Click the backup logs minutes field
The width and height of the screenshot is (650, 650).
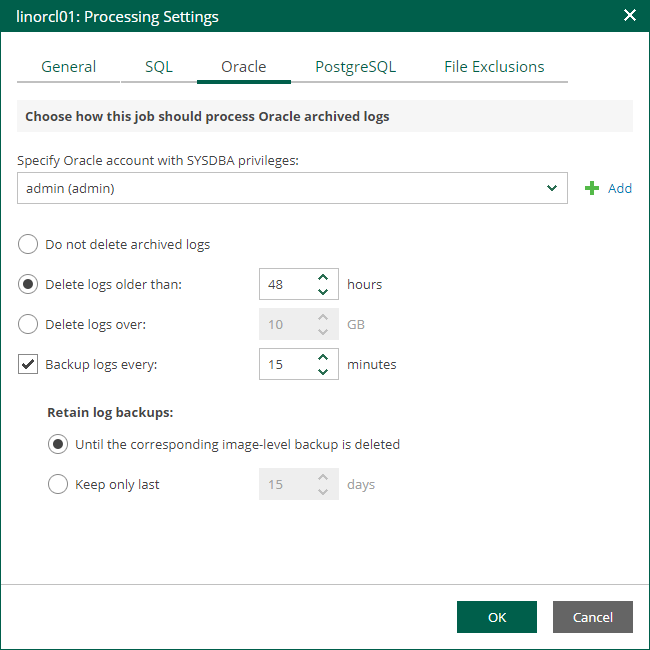coord(285,364)
